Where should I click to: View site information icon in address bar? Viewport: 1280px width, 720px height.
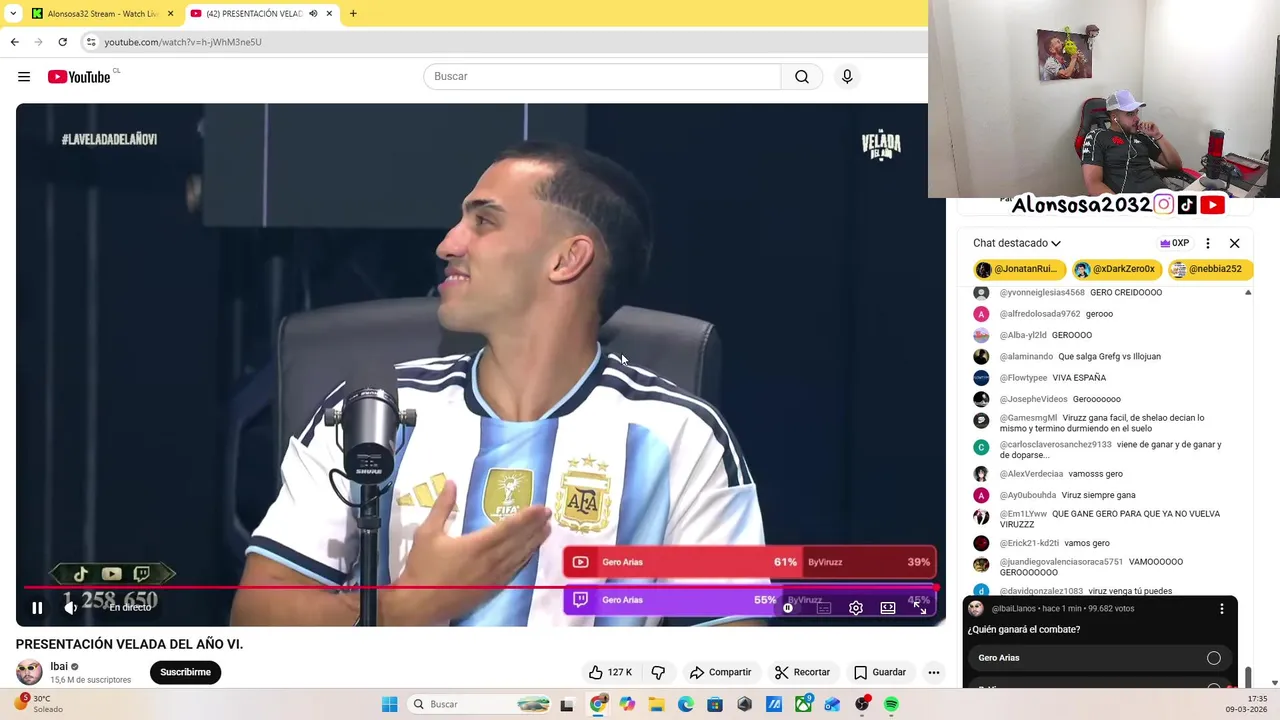pyautogui.click(x=91, y=42)
